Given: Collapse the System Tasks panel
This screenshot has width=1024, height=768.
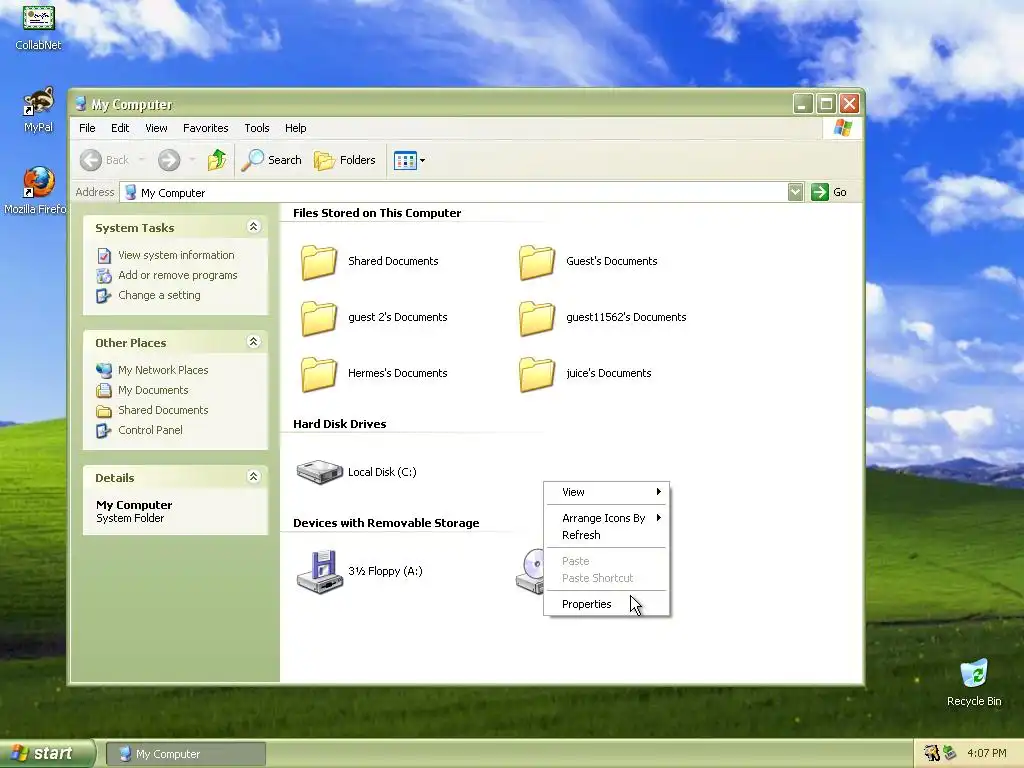Looking at the screenshot, I should click(x=253, y=227).
